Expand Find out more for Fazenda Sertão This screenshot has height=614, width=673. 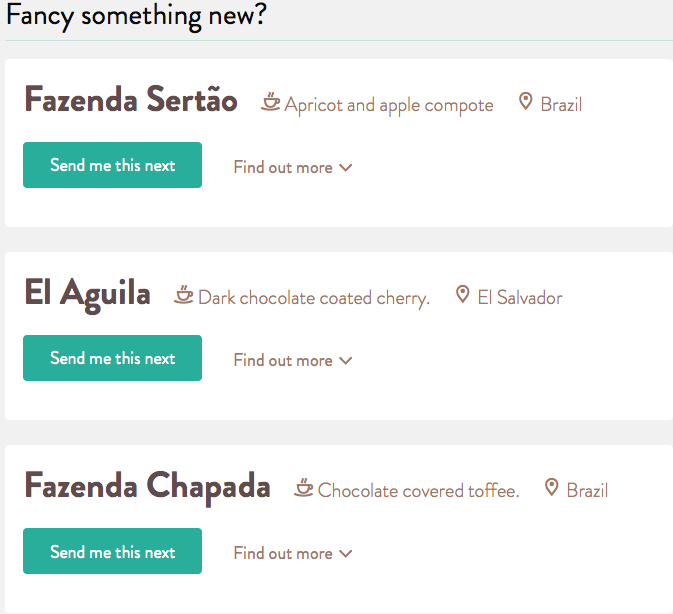point(293,167)
